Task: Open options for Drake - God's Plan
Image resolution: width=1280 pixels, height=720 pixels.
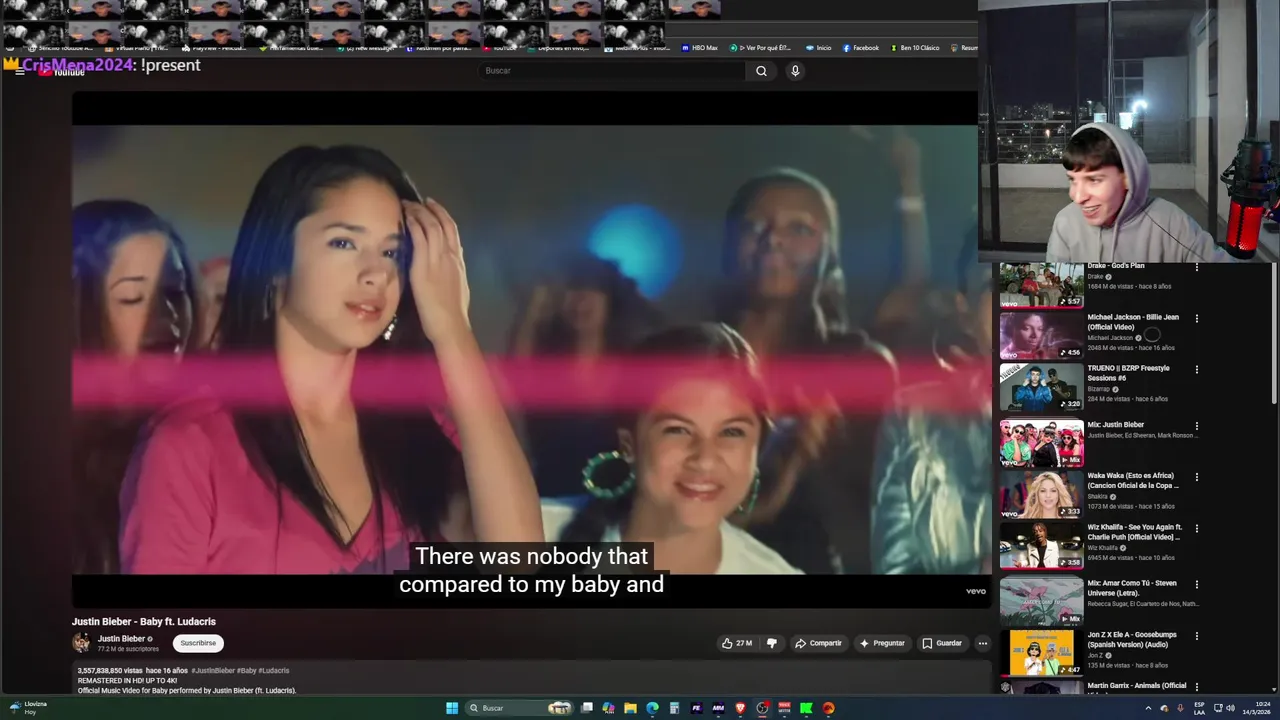Action: tap(1196, 267)
